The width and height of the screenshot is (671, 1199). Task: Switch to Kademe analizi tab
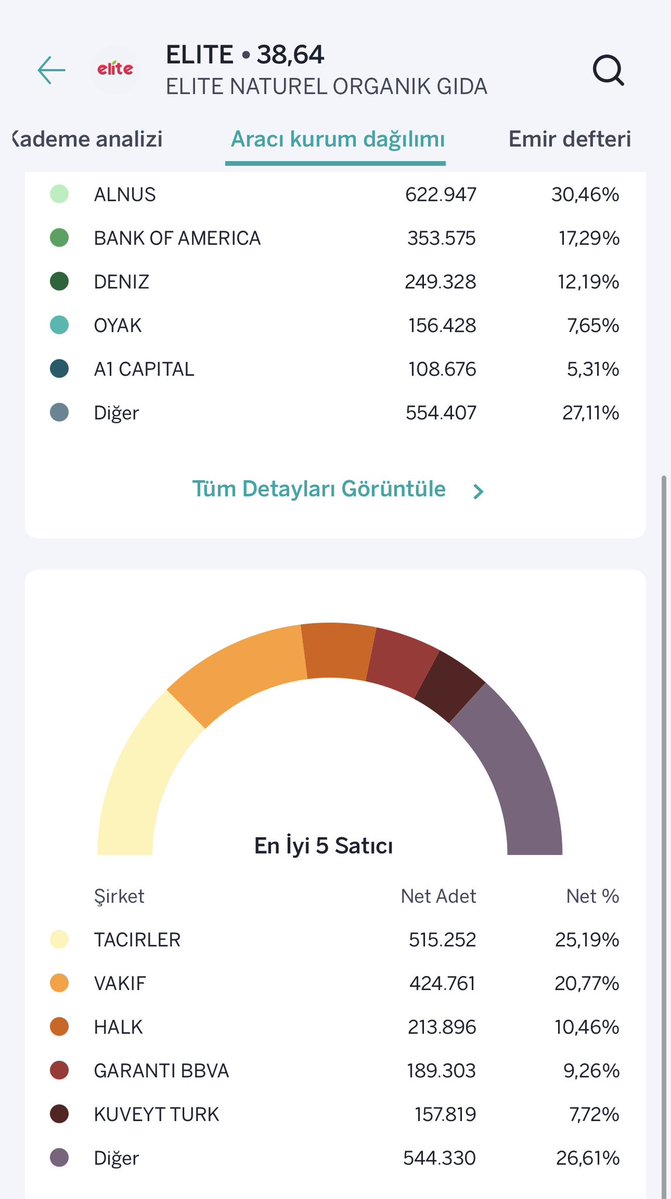(87, 139)
